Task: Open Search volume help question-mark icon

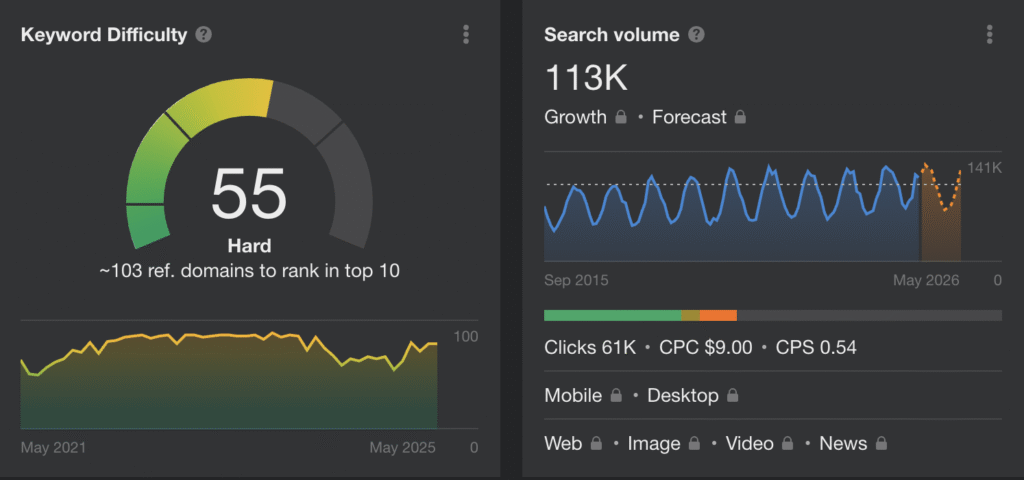Action: [x=697, y=35]
